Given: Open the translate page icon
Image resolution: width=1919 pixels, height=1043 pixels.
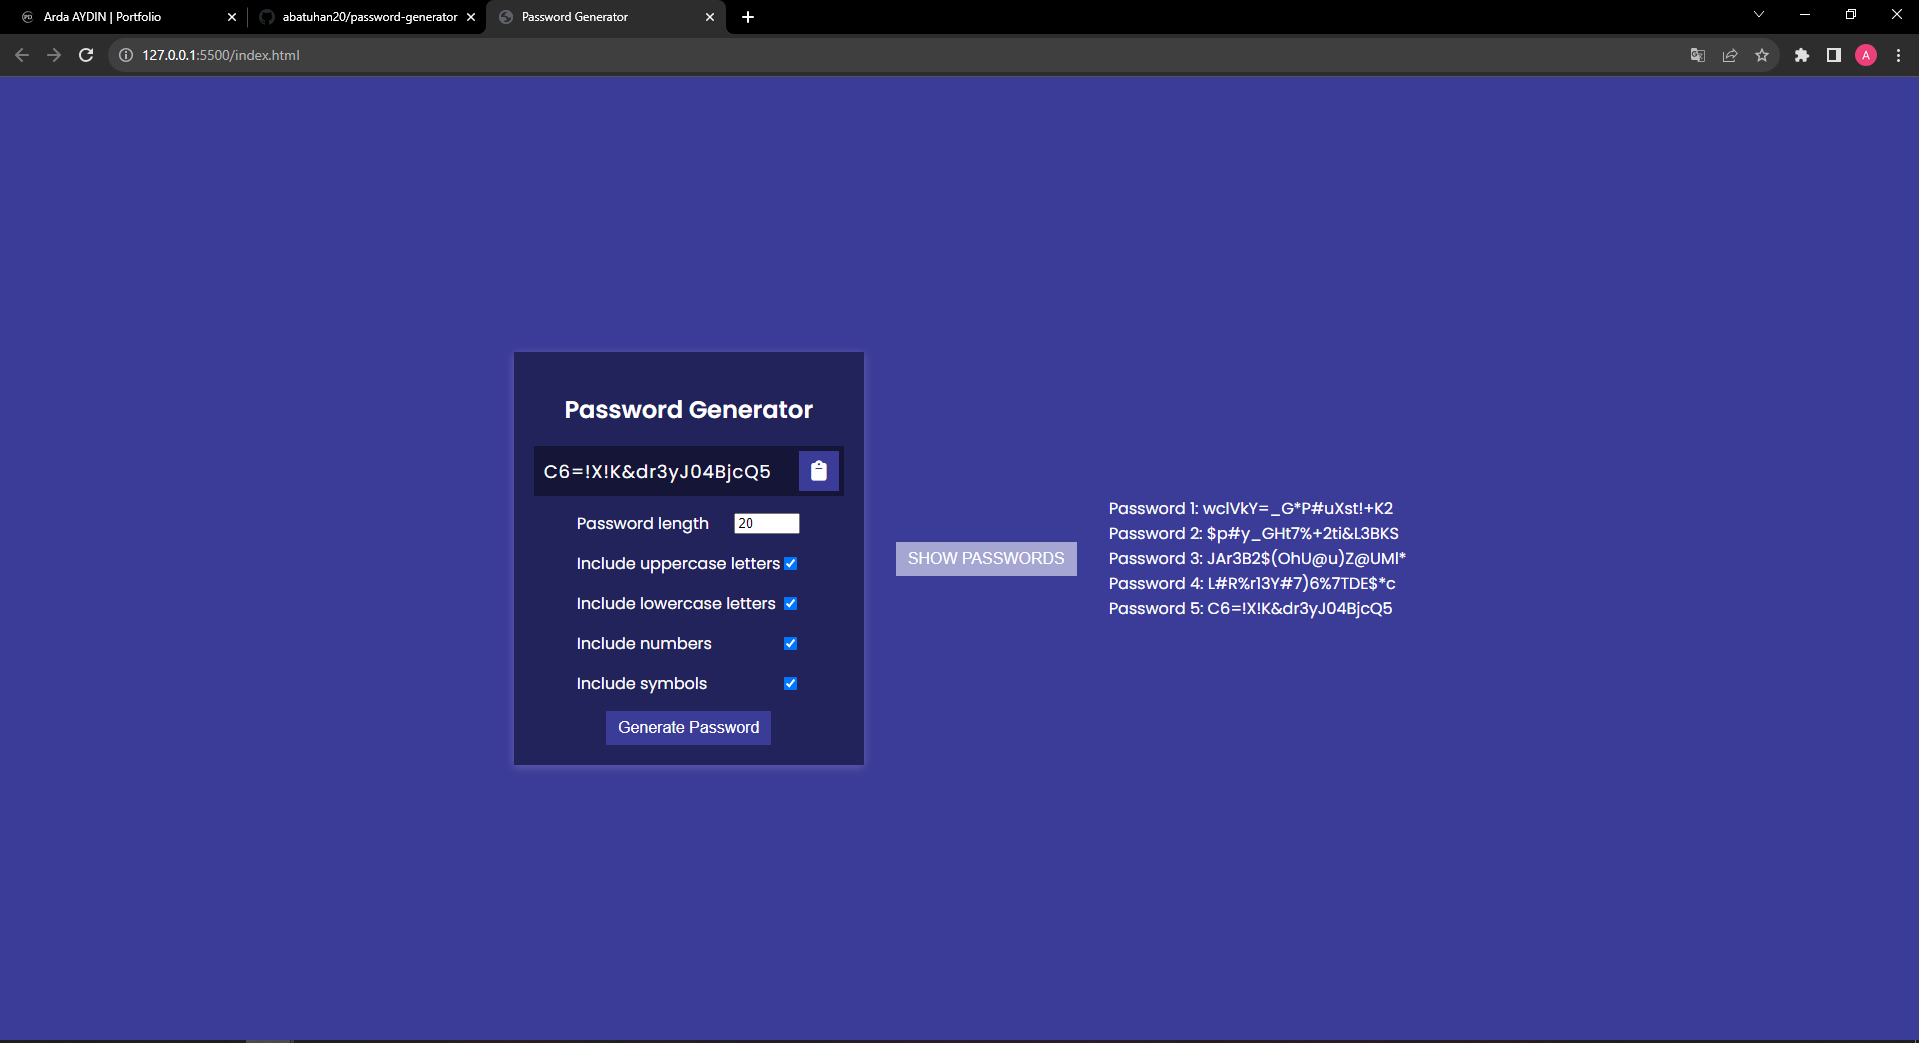Looking at the screenshot, I should pyautogui.click(x=1697, y=55).
